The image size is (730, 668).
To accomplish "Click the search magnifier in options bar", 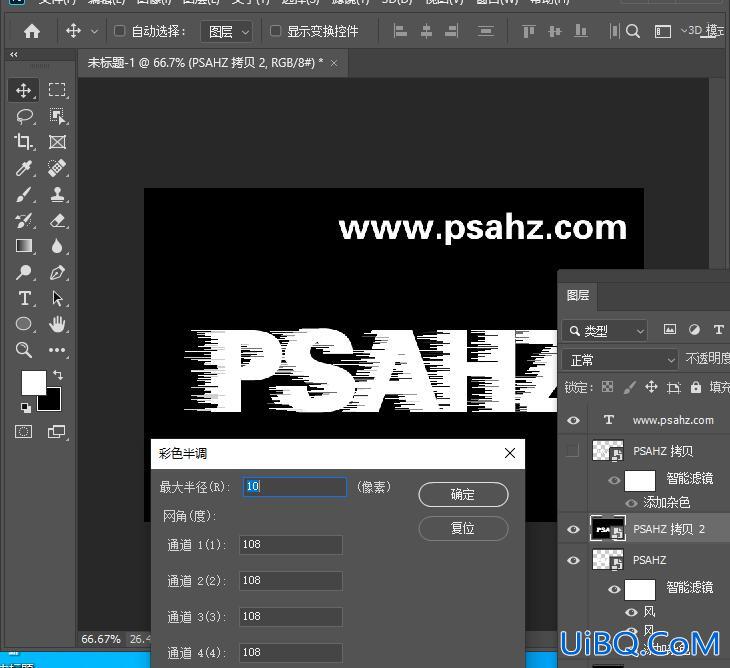I will 633,31.
